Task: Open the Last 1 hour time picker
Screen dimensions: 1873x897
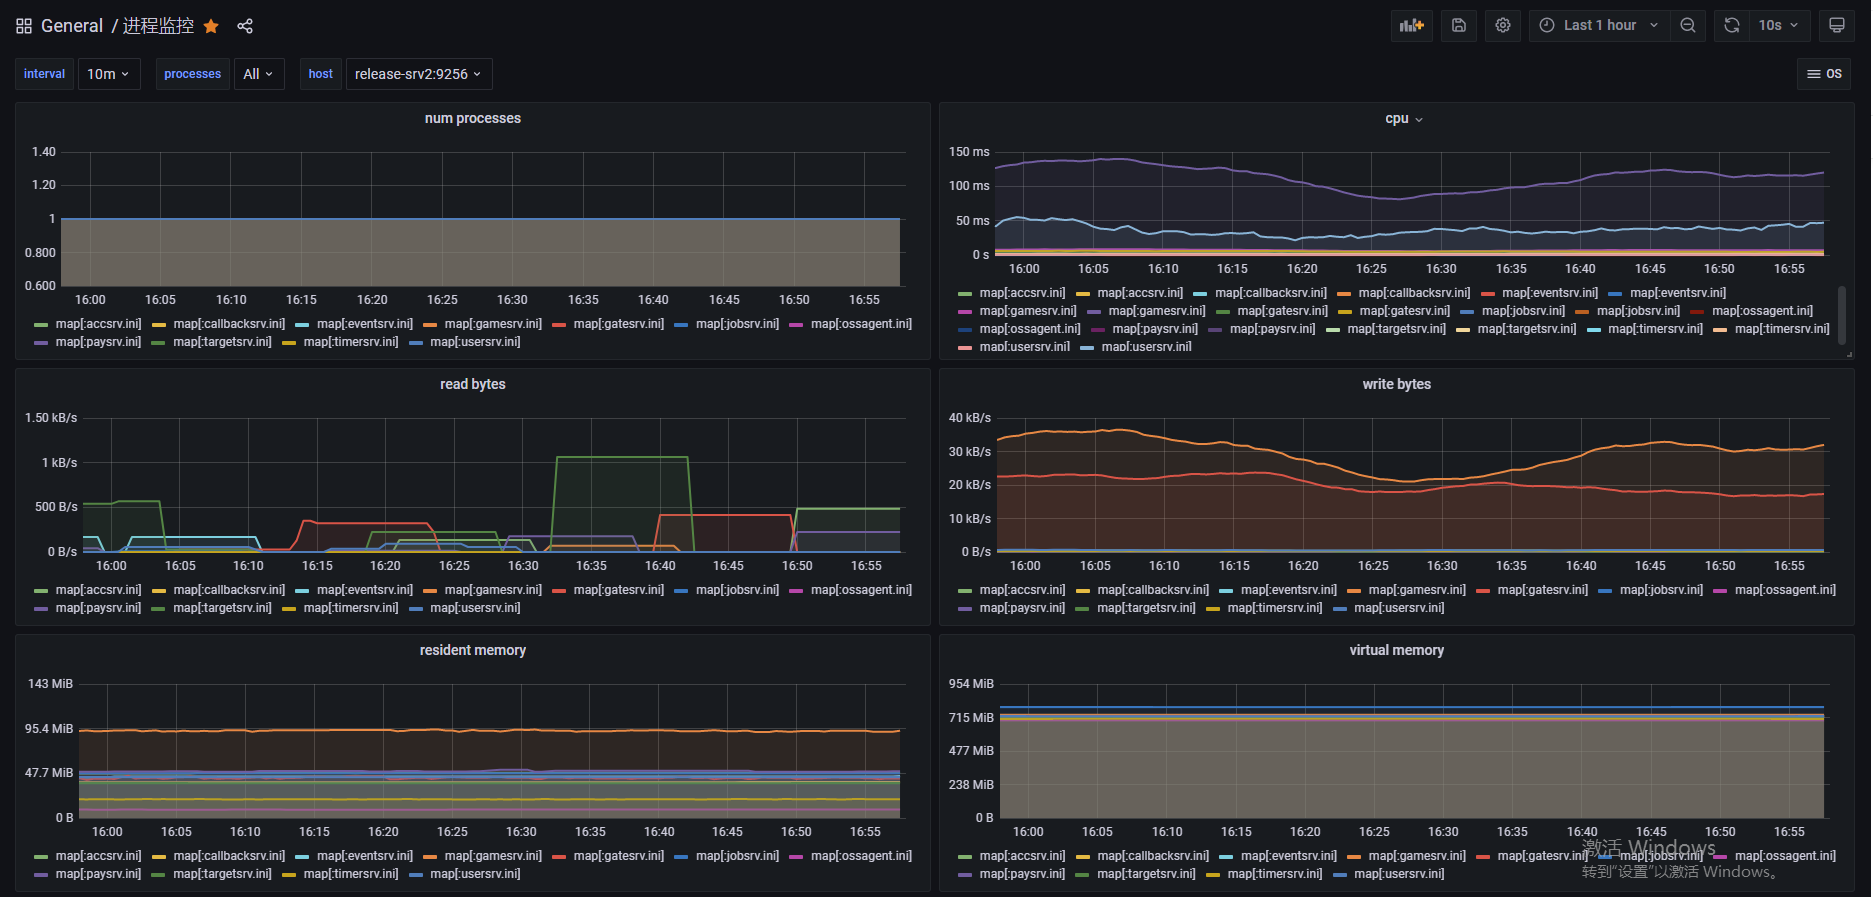Action: [x=1599, y=26]
